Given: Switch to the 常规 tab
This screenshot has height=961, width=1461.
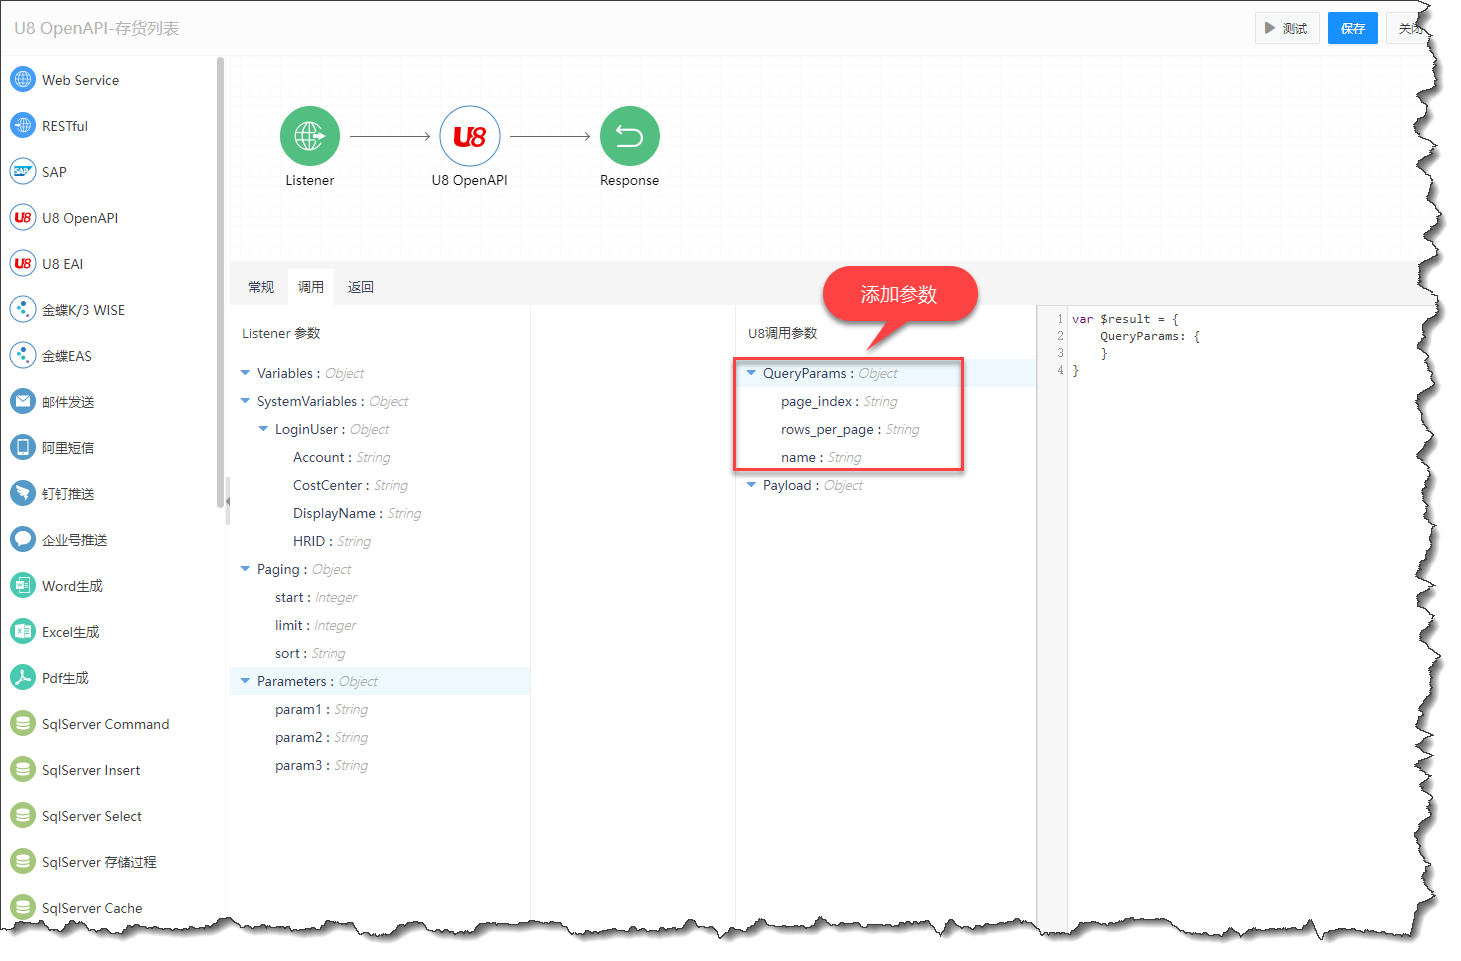Looking at the screenshot, I should point(261,287).
